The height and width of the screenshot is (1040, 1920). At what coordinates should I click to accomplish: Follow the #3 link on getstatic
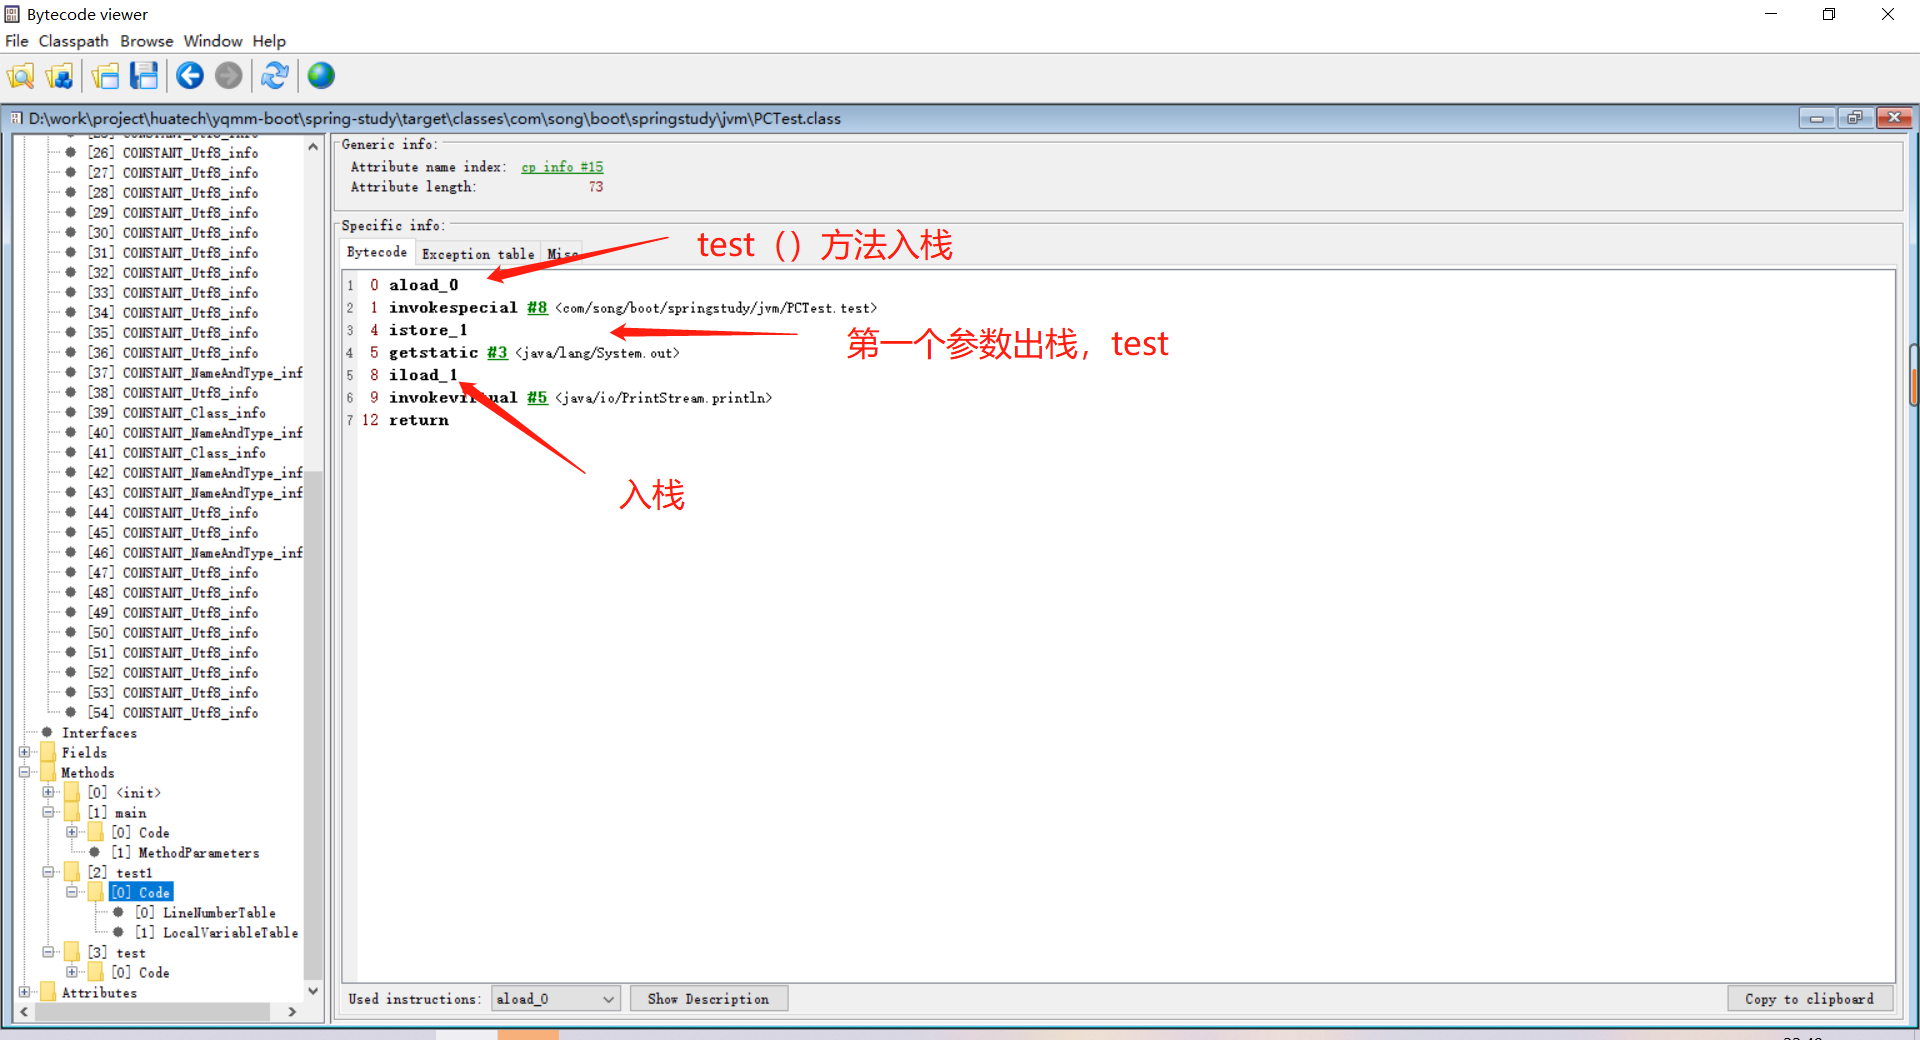tap(497, 353)
